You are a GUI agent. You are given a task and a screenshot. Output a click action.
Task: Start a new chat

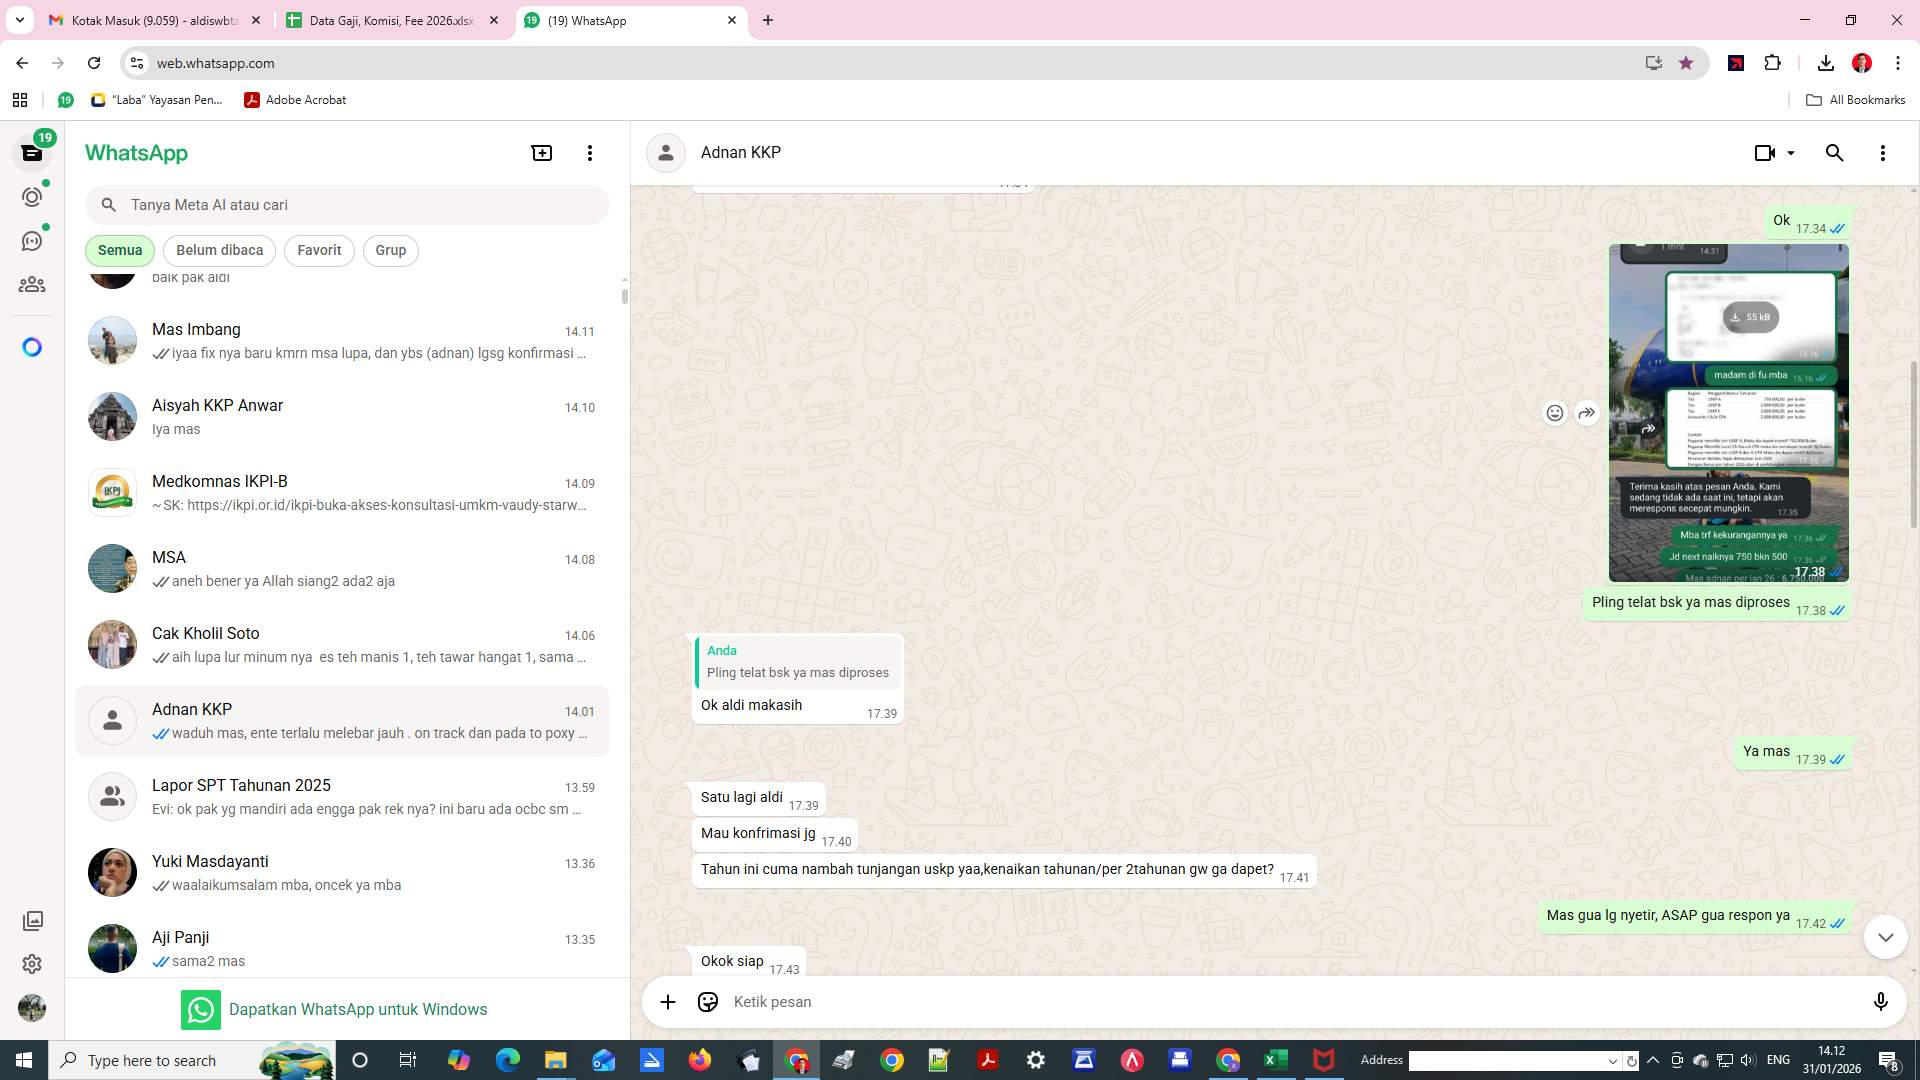(541, 152)
